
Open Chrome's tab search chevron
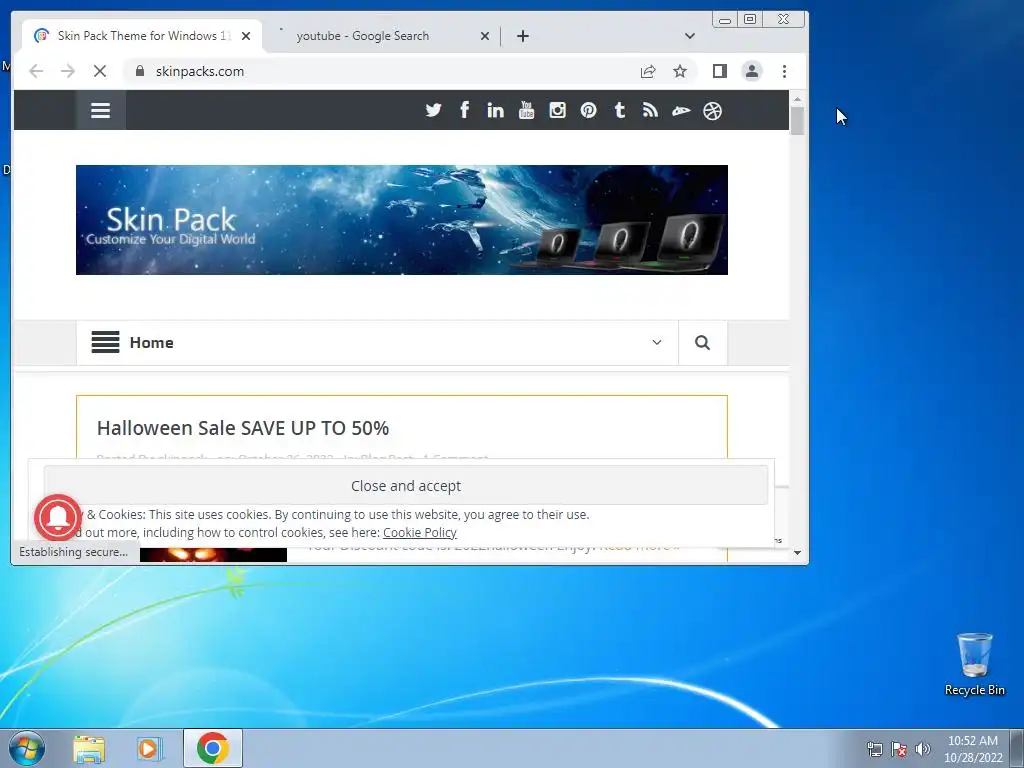pos(690,36)
